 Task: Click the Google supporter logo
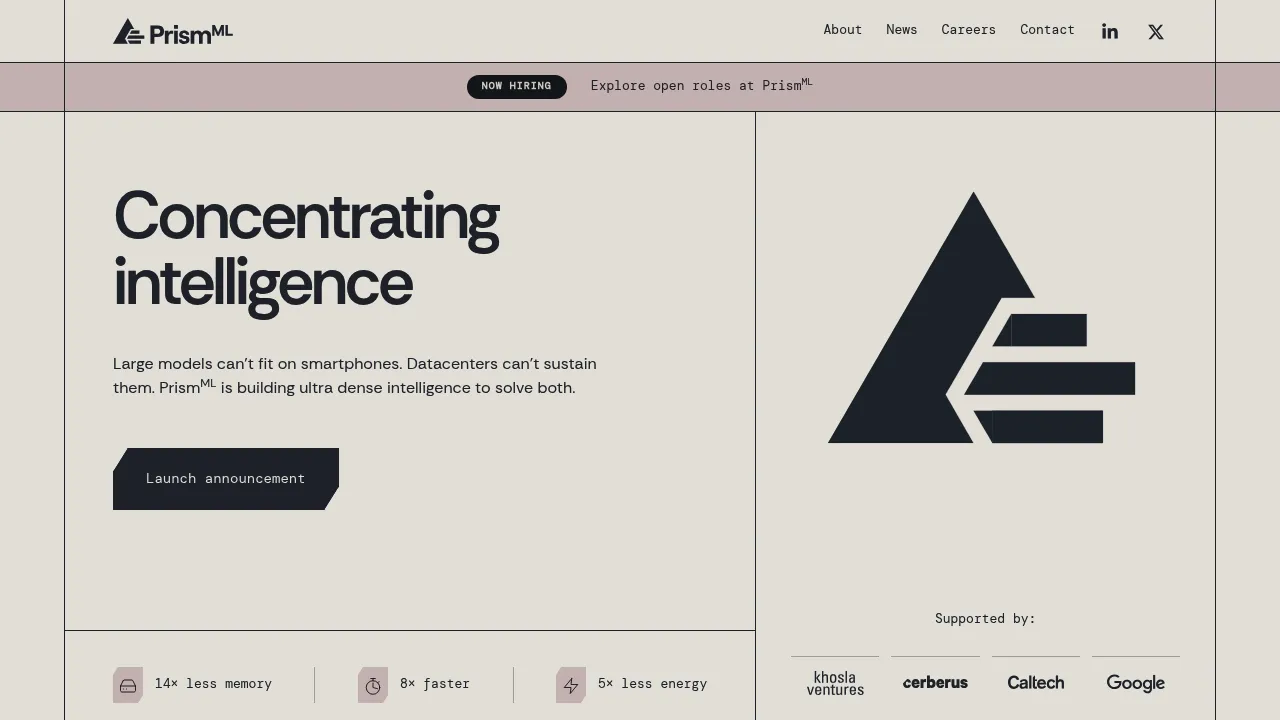[x=1136, y=683]
